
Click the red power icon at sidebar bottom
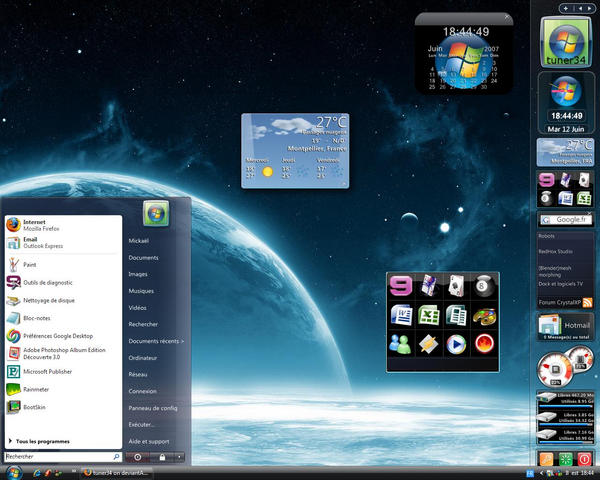(584, 459)
